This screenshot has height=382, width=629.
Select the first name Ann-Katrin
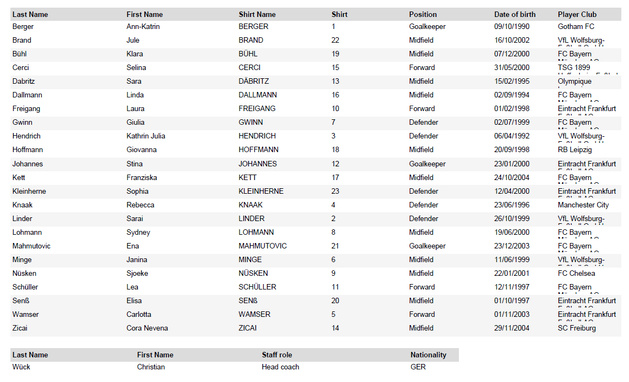point(143,26)
